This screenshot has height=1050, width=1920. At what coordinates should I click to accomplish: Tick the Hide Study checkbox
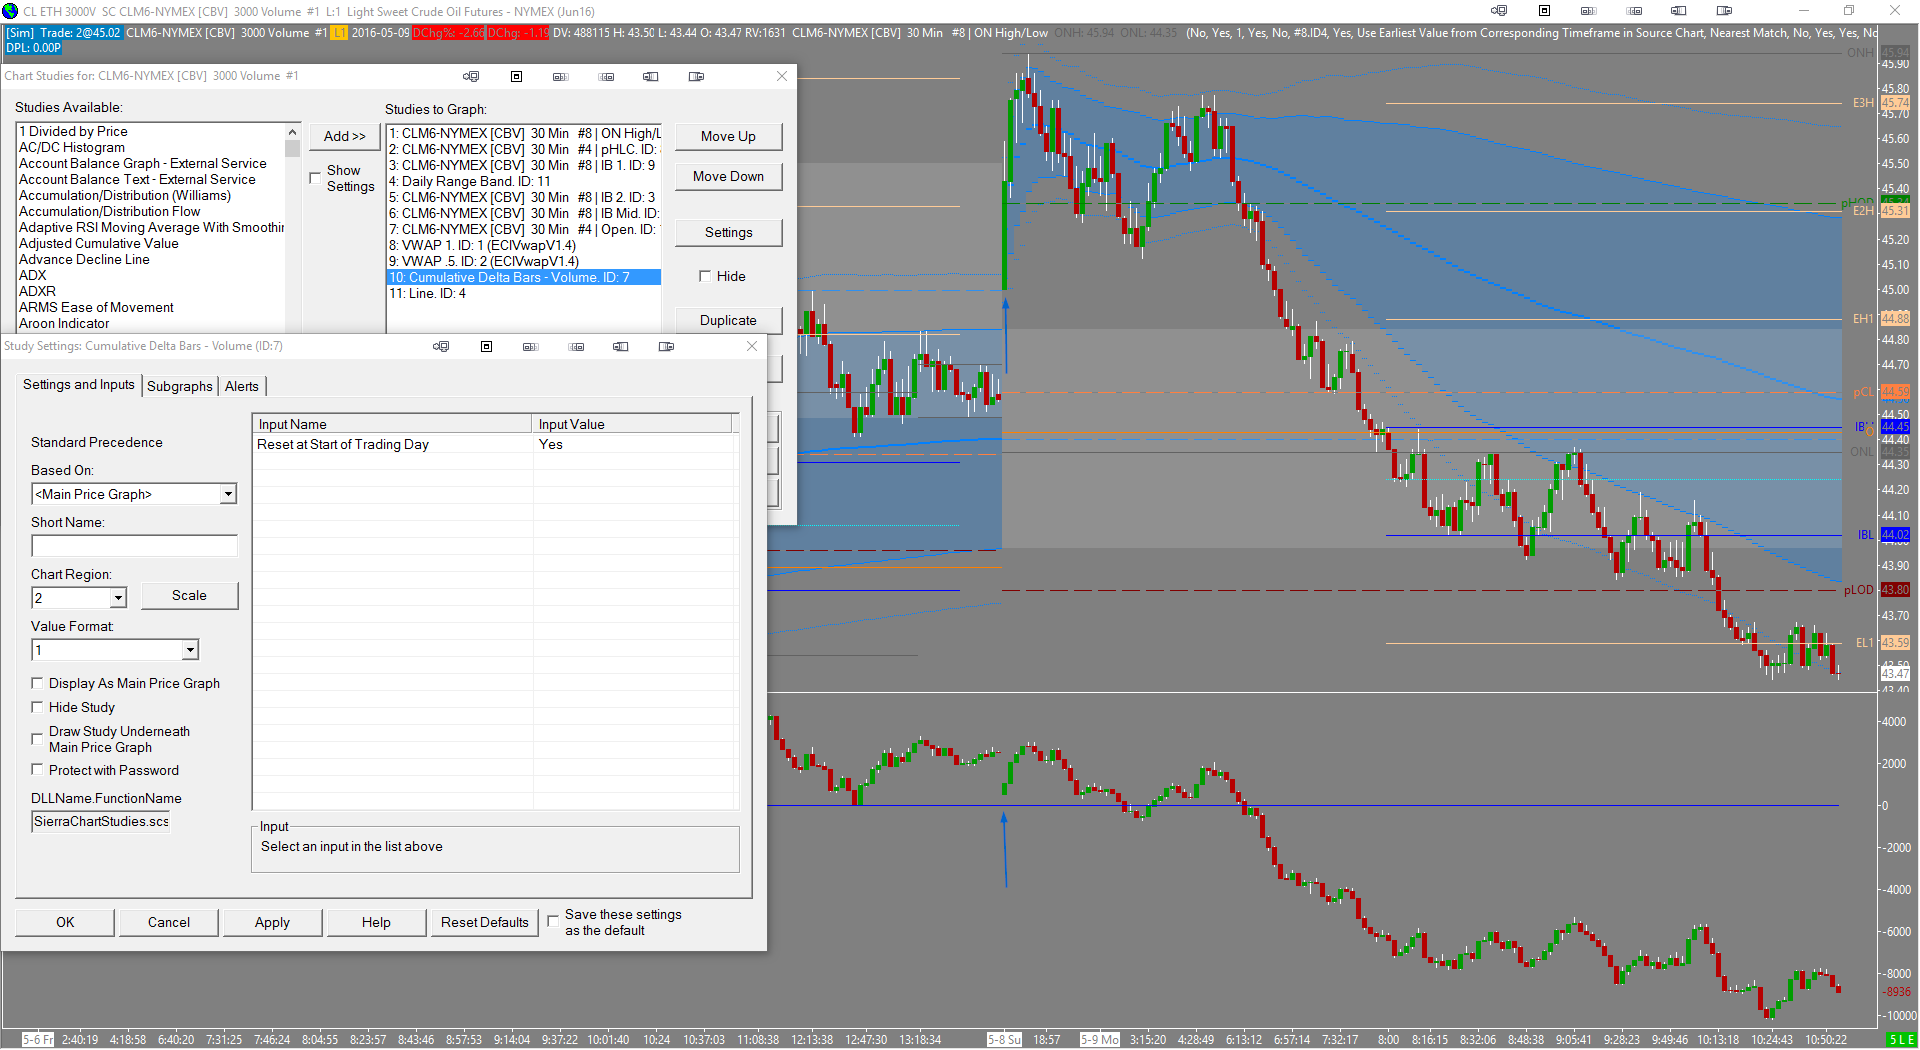click(38, 707)
